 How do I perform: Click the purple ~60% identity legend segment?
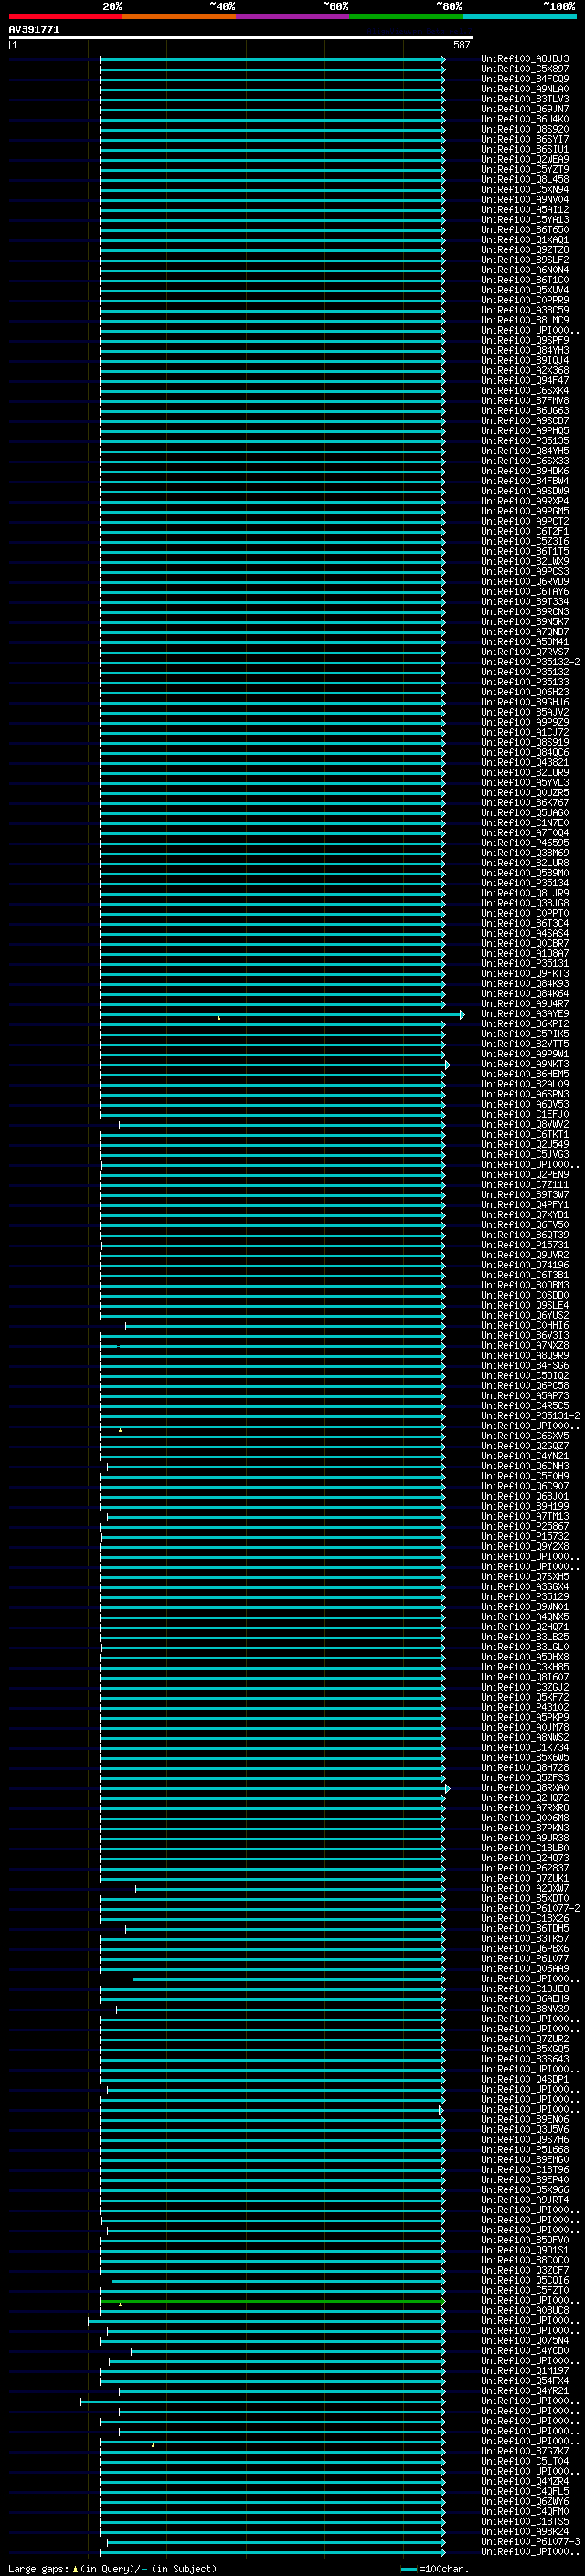pos(293,16)
